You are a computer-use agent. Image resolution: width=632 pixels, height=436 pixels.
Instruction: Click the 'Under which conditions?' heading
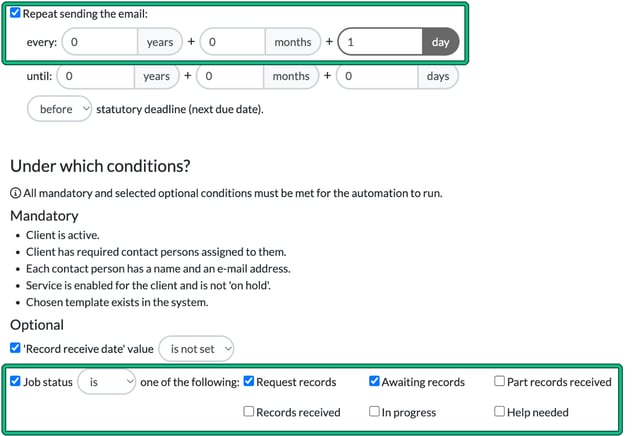[x=100, y=166]
